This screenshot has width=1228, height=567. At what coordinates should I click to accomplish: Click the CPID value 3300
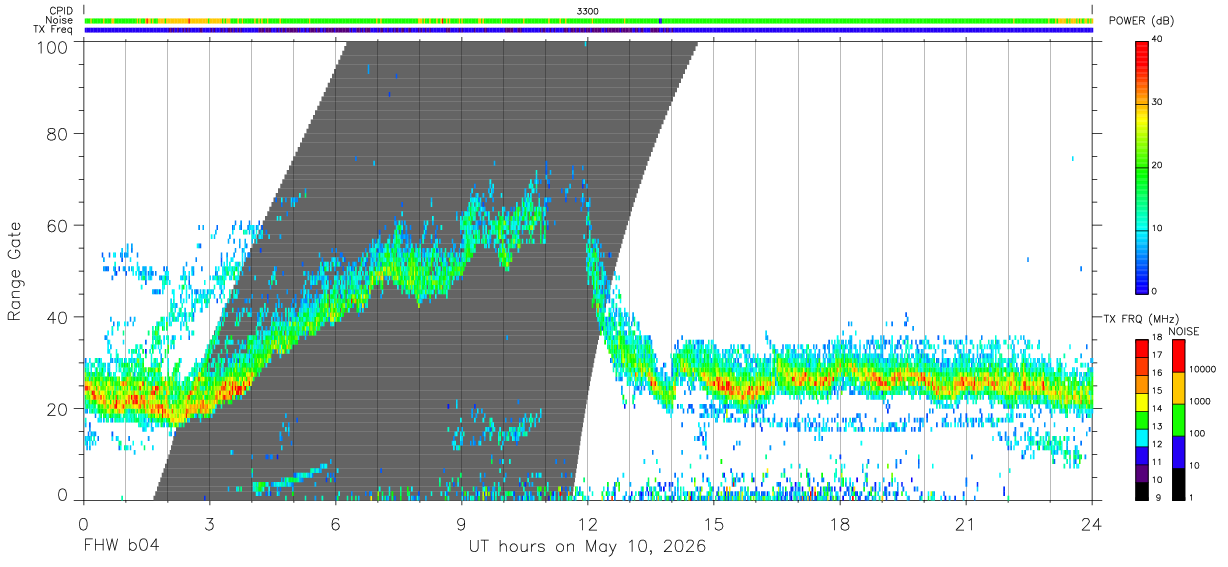(588, 11)
